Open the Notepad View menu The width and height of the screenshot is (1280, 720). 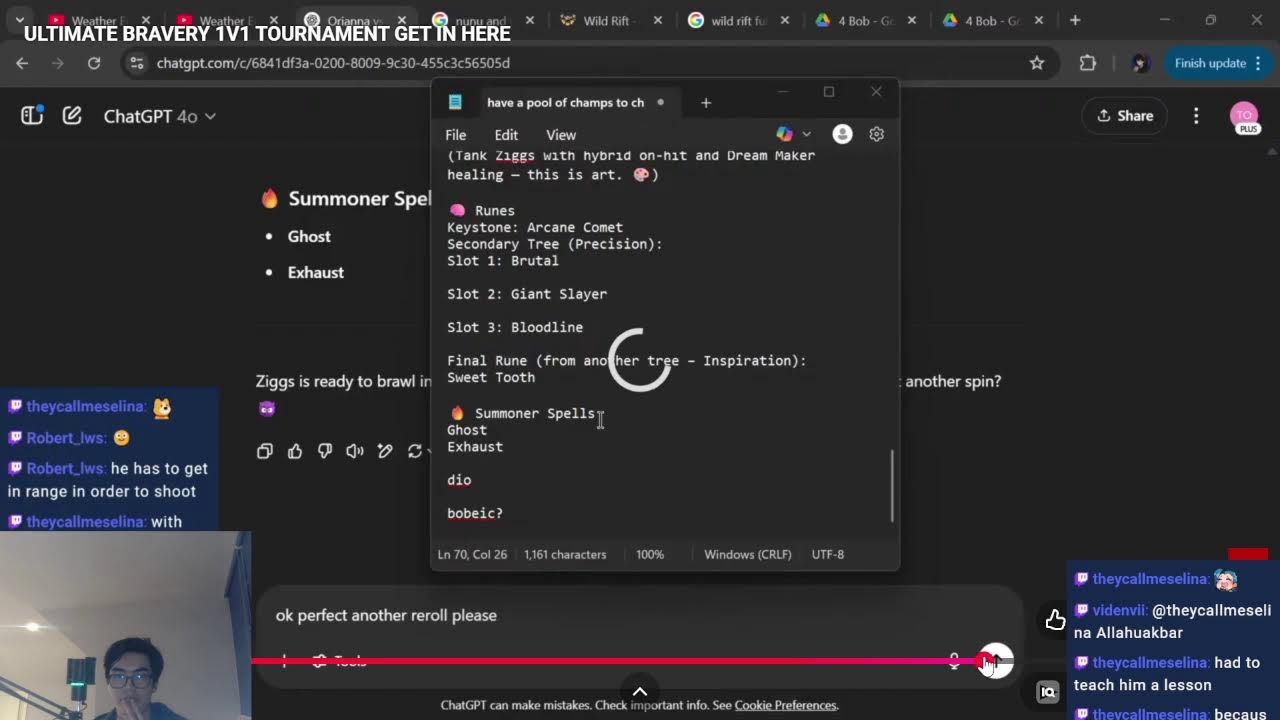561,135
